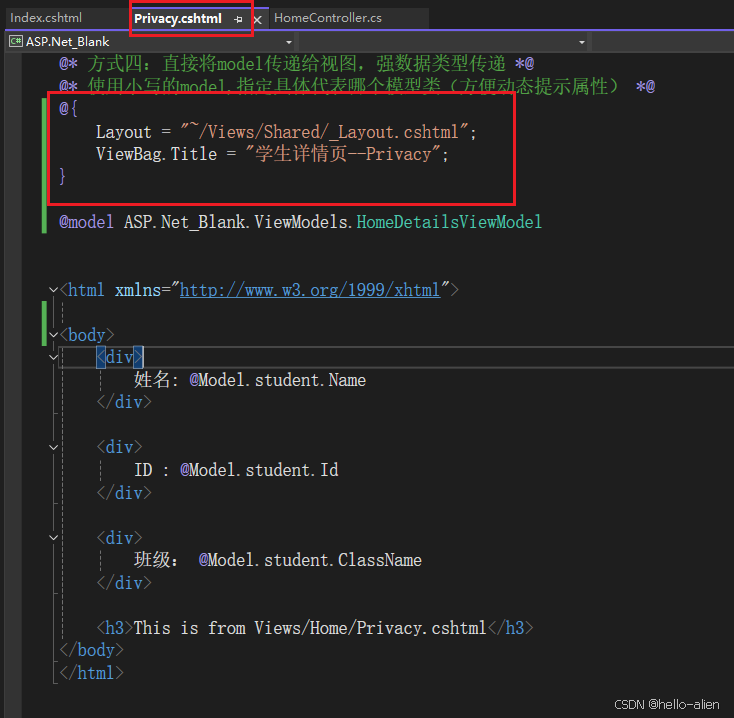Click the Layout variable name
The width and height of the screenshot is (734, 718).
coord(124,132)
